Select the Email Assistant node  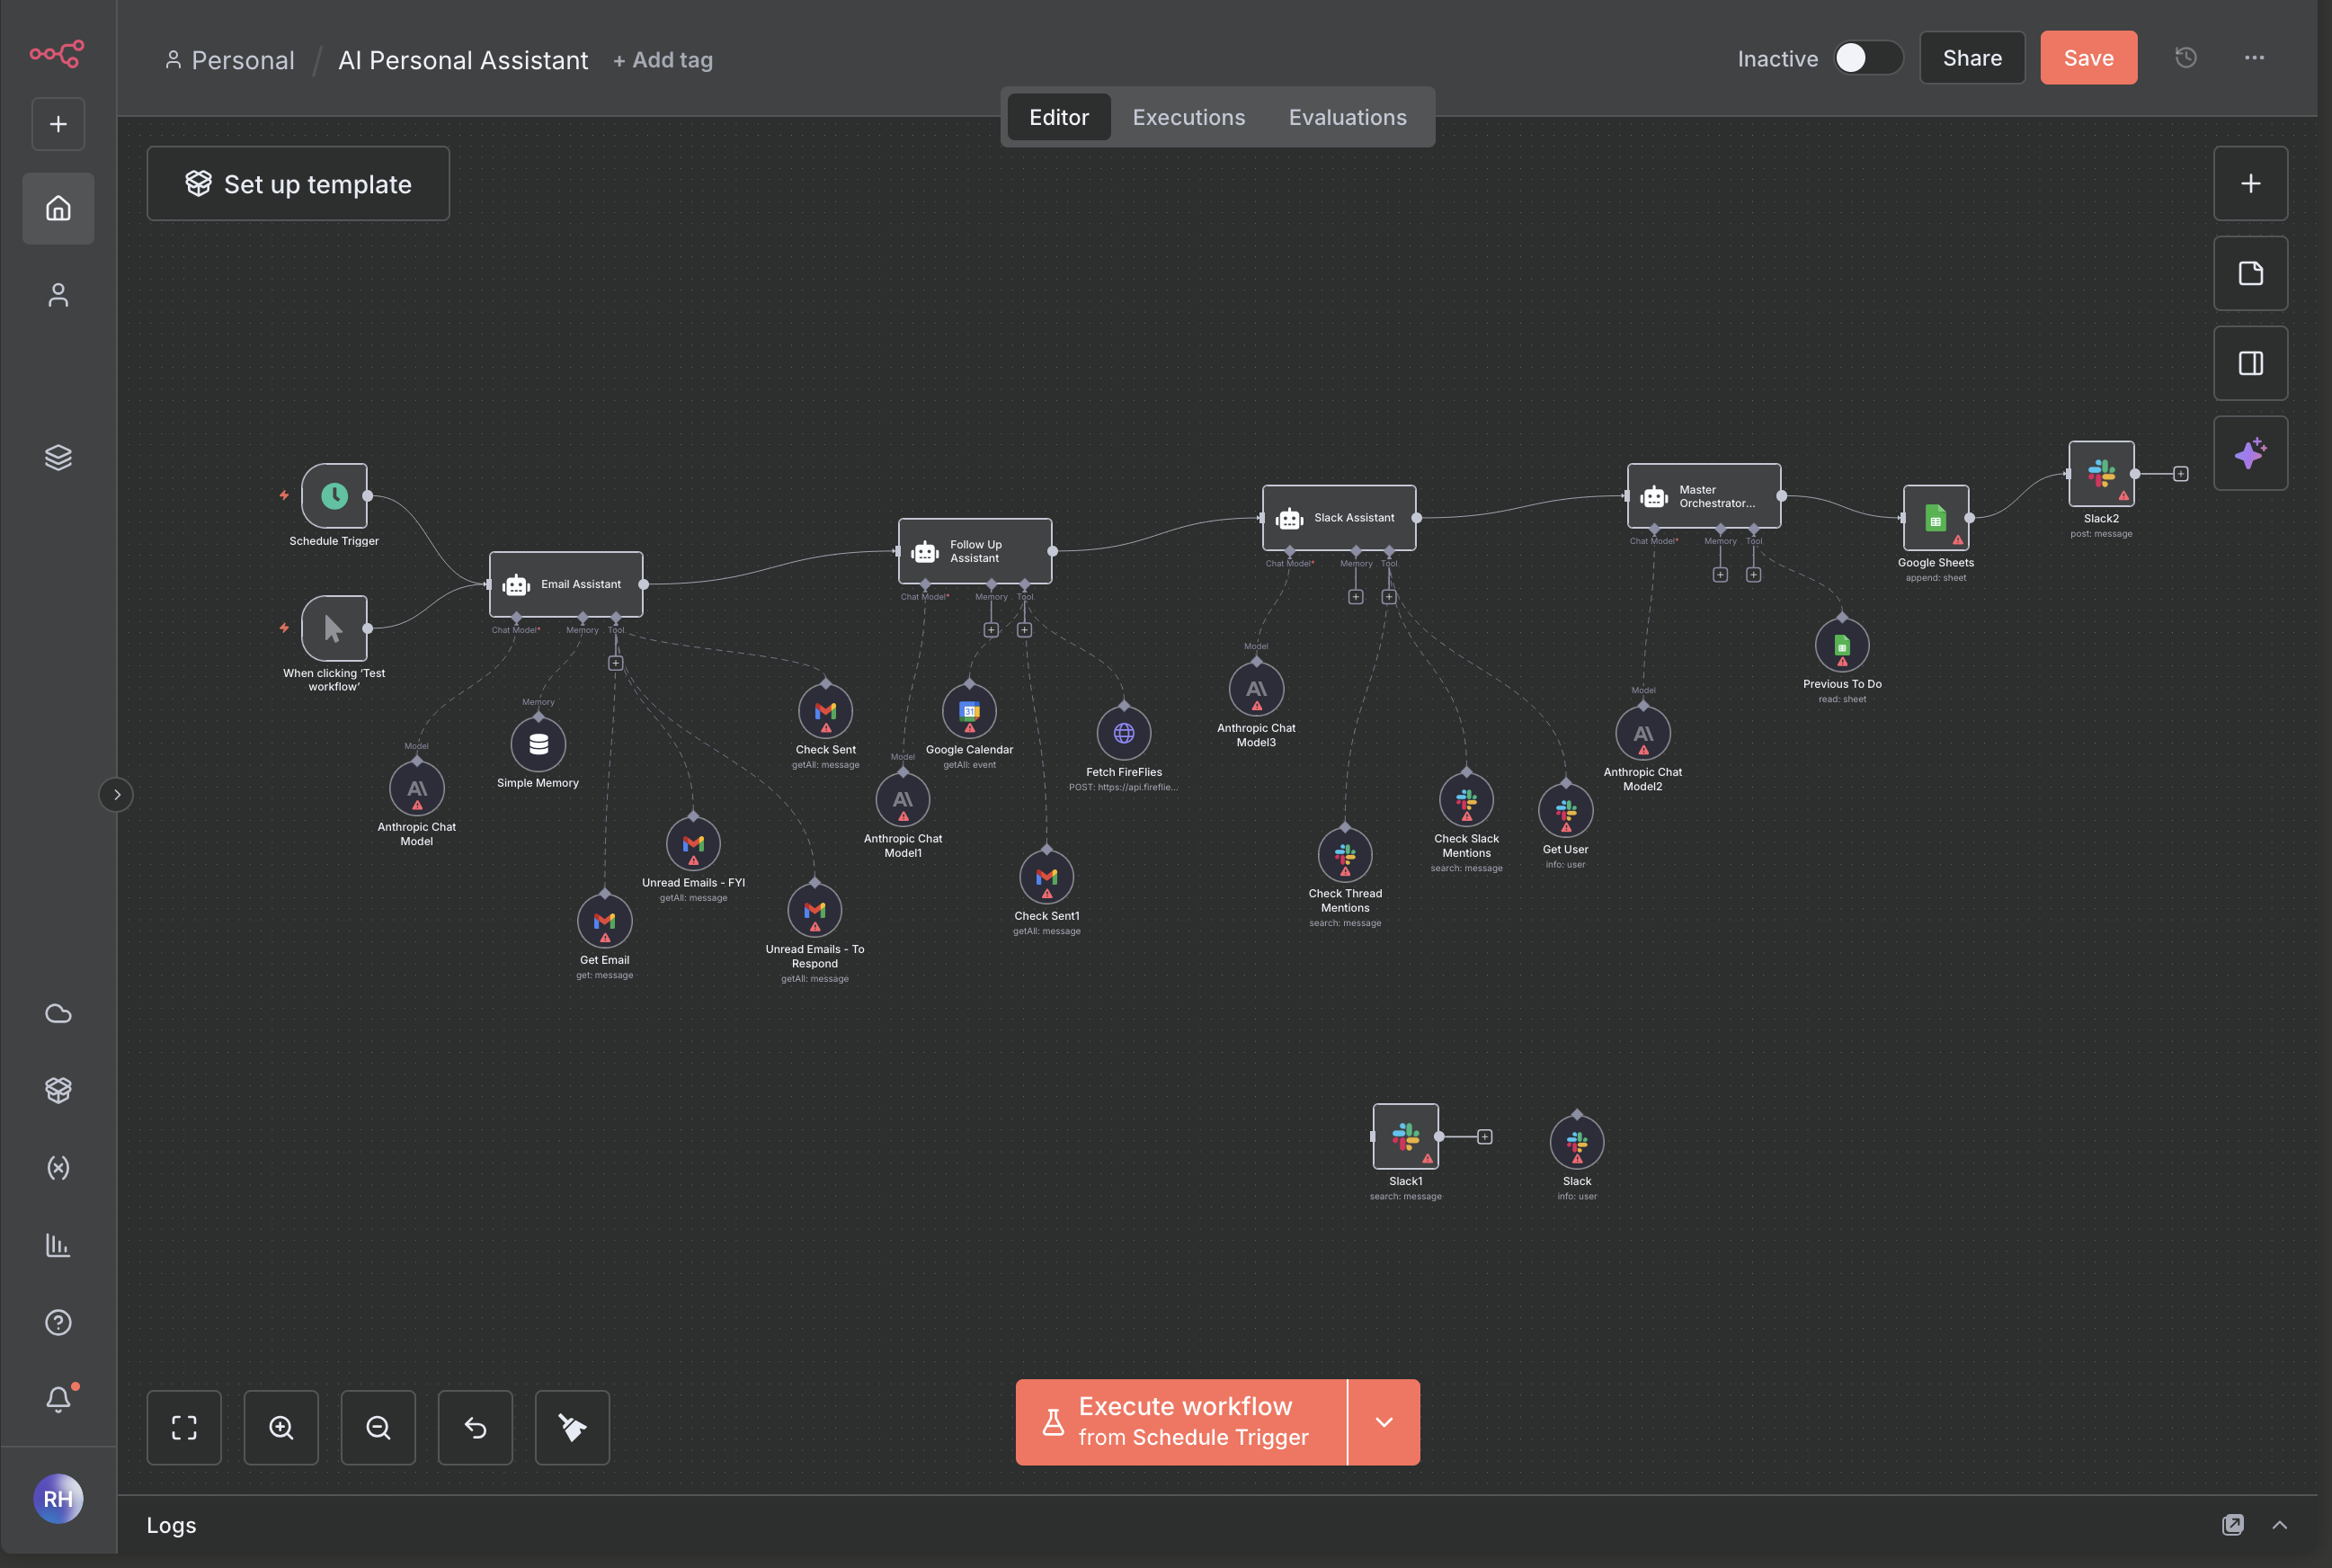point(566,584)
